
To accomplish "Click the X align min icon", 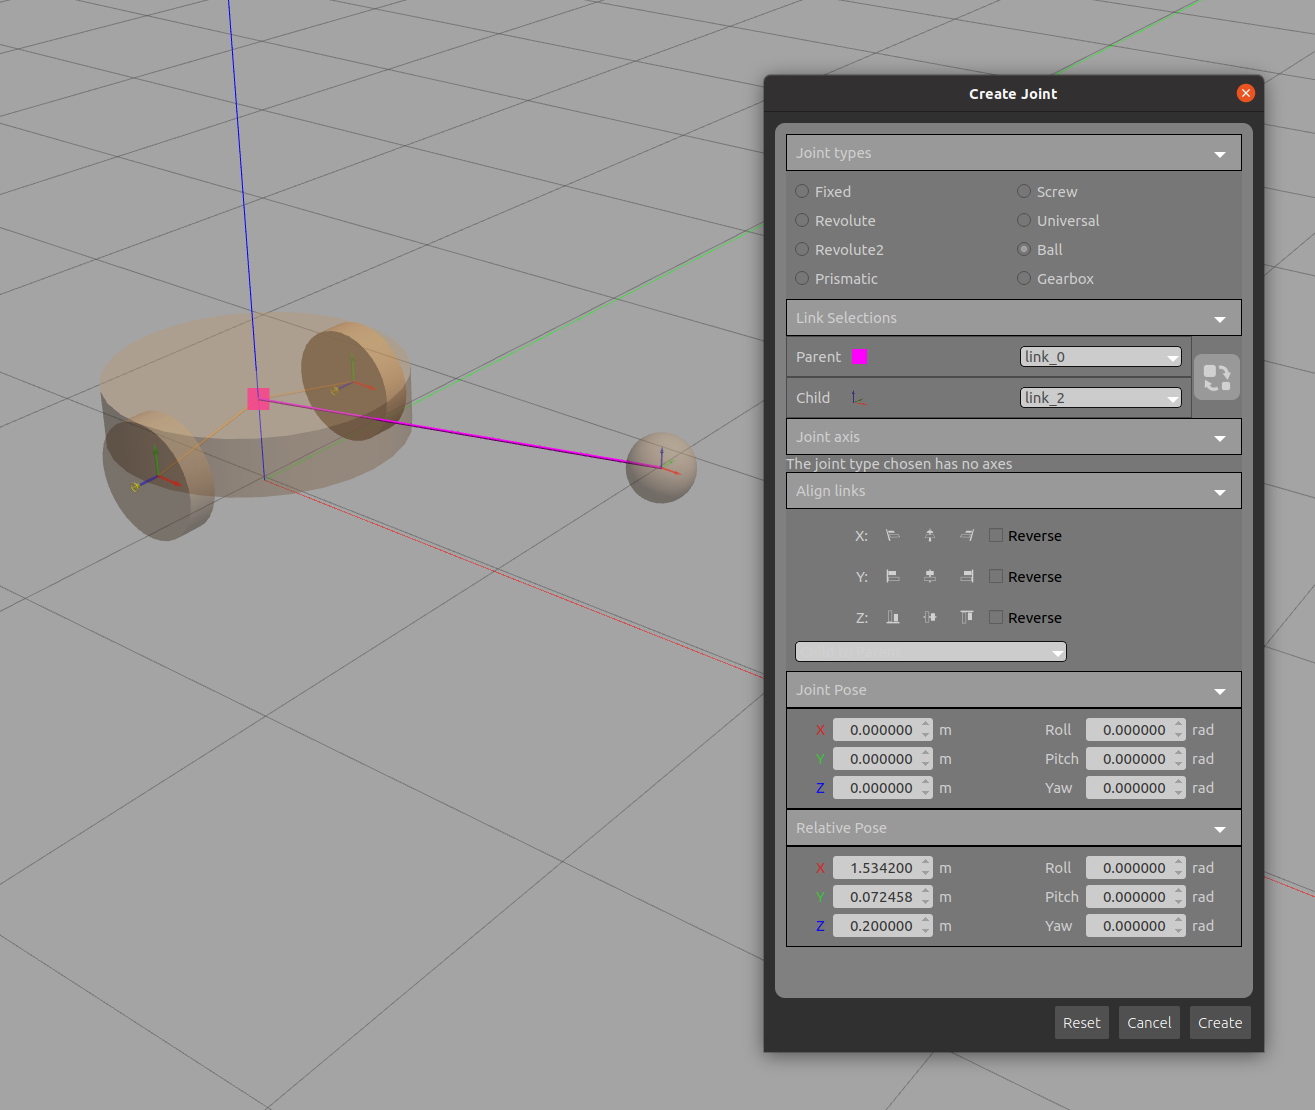I will coord(893,536).
